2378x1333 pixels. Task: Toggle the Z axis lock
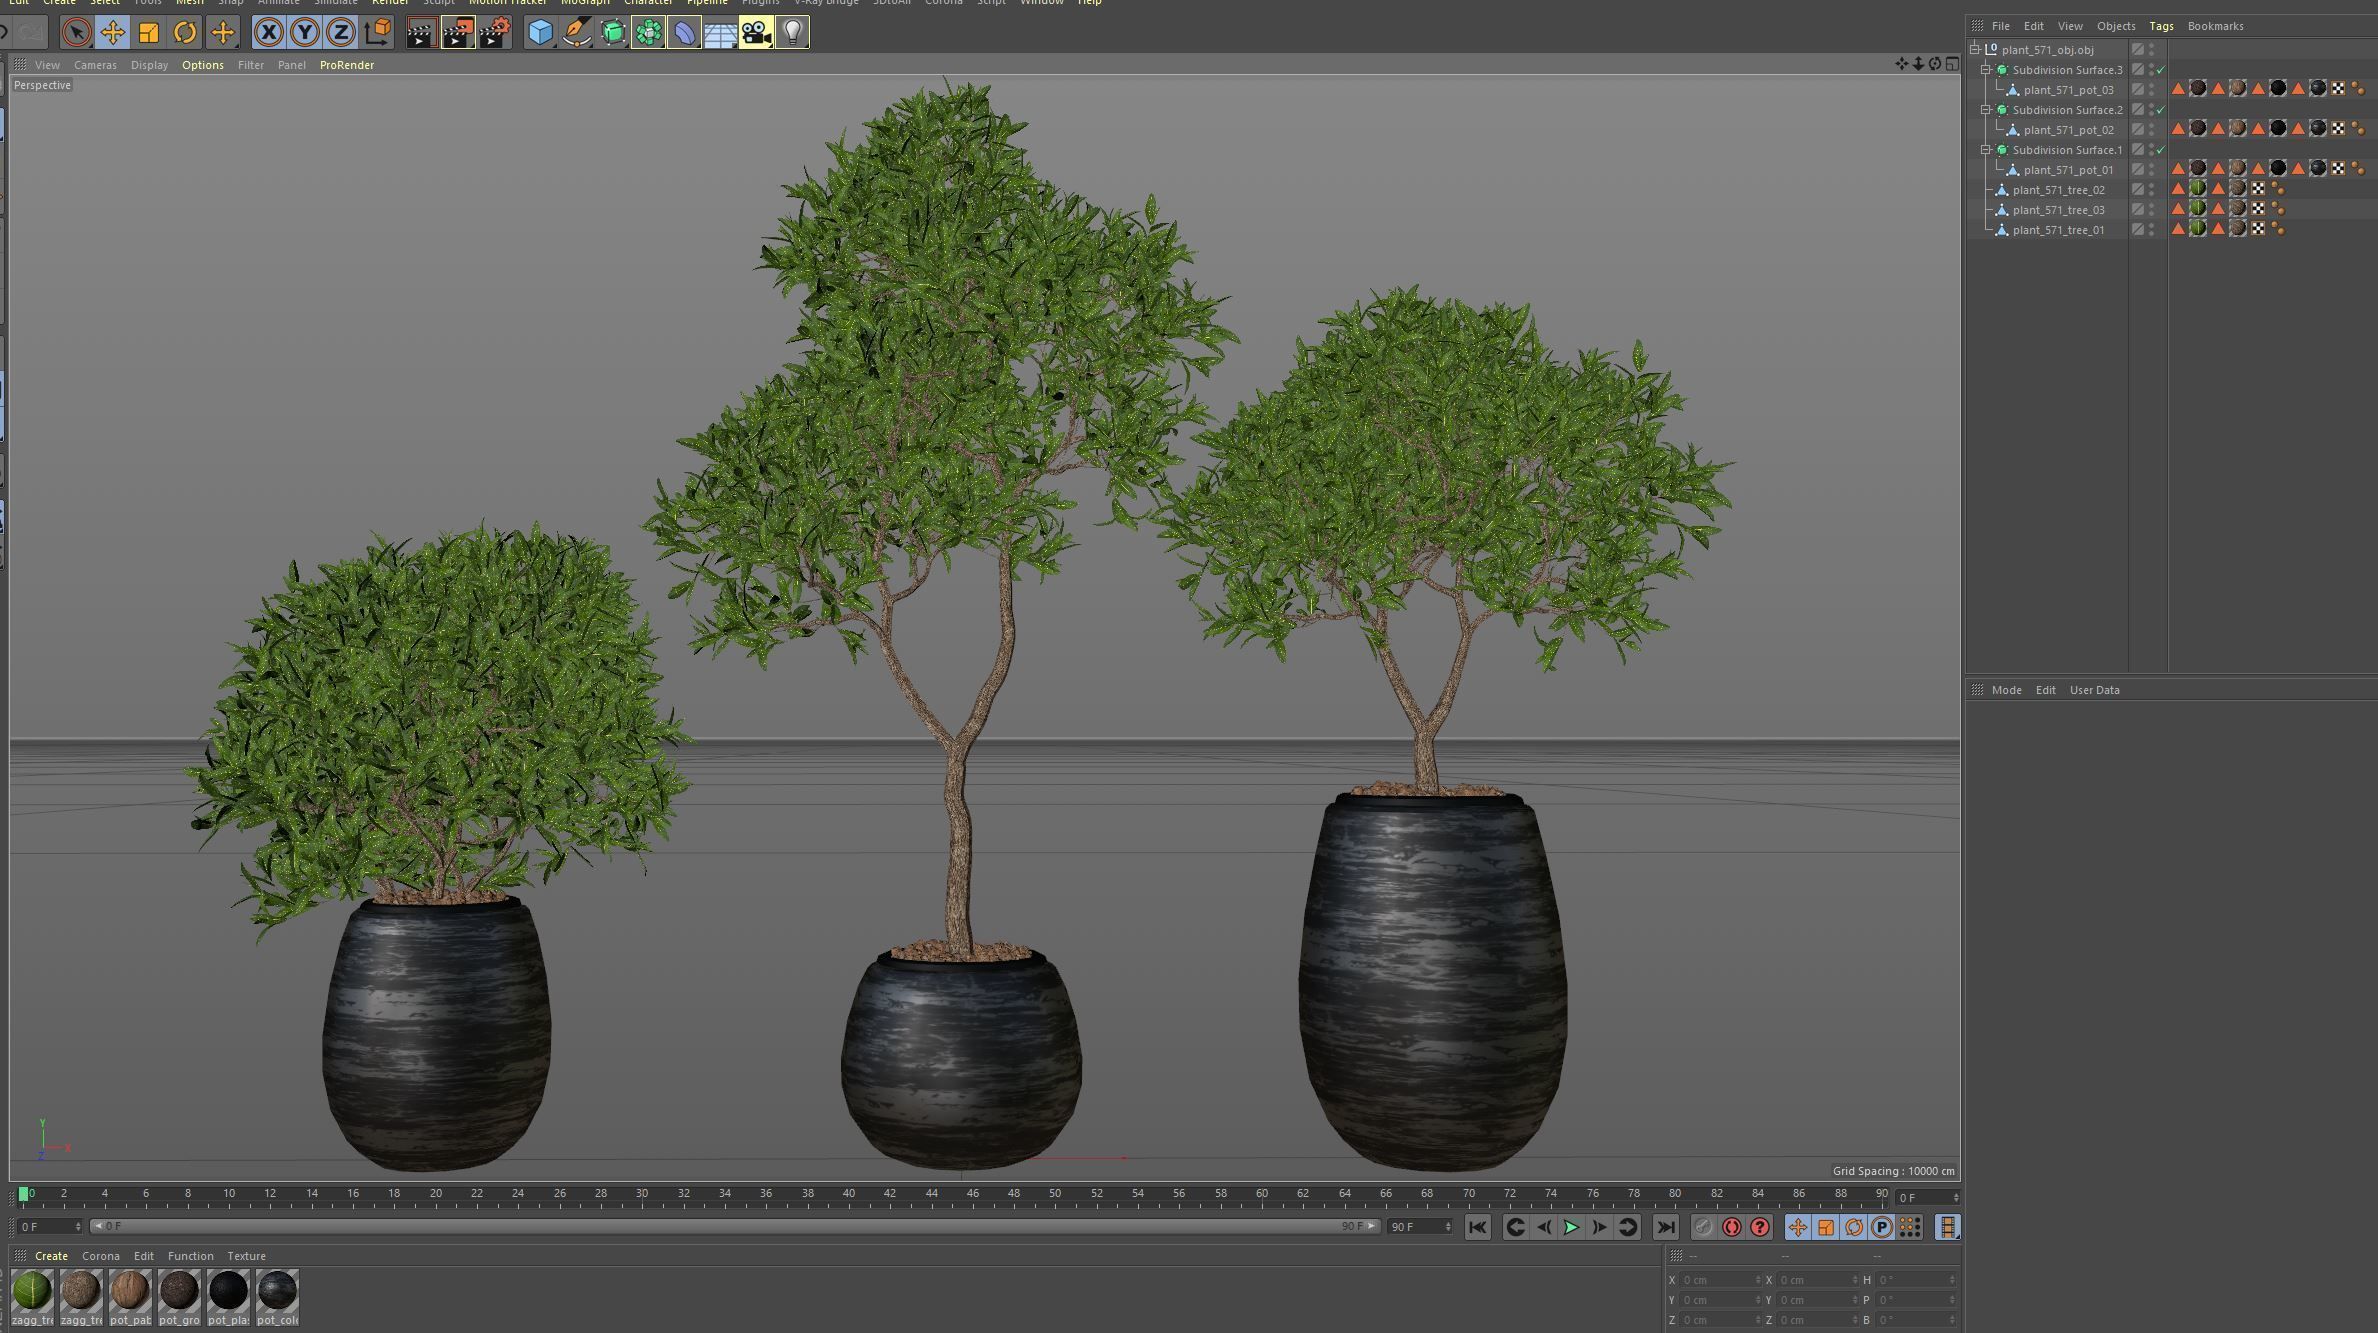[x=340, y=33]
